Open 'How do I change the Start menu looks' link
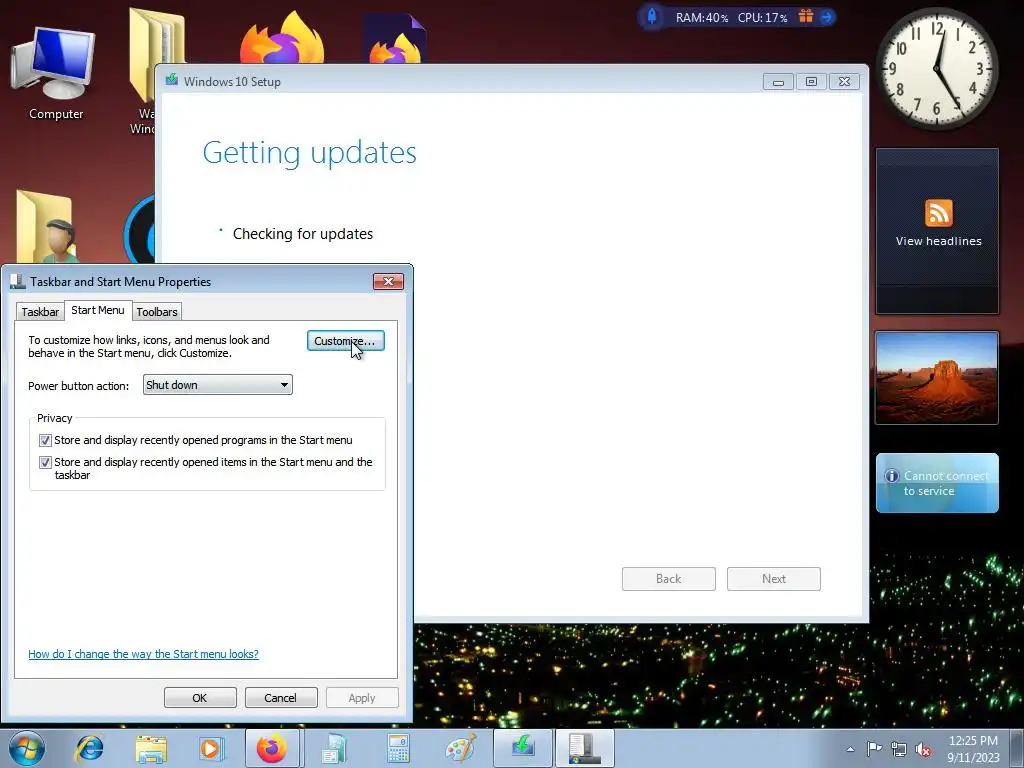1024x768 pixels. coord(143,654)
